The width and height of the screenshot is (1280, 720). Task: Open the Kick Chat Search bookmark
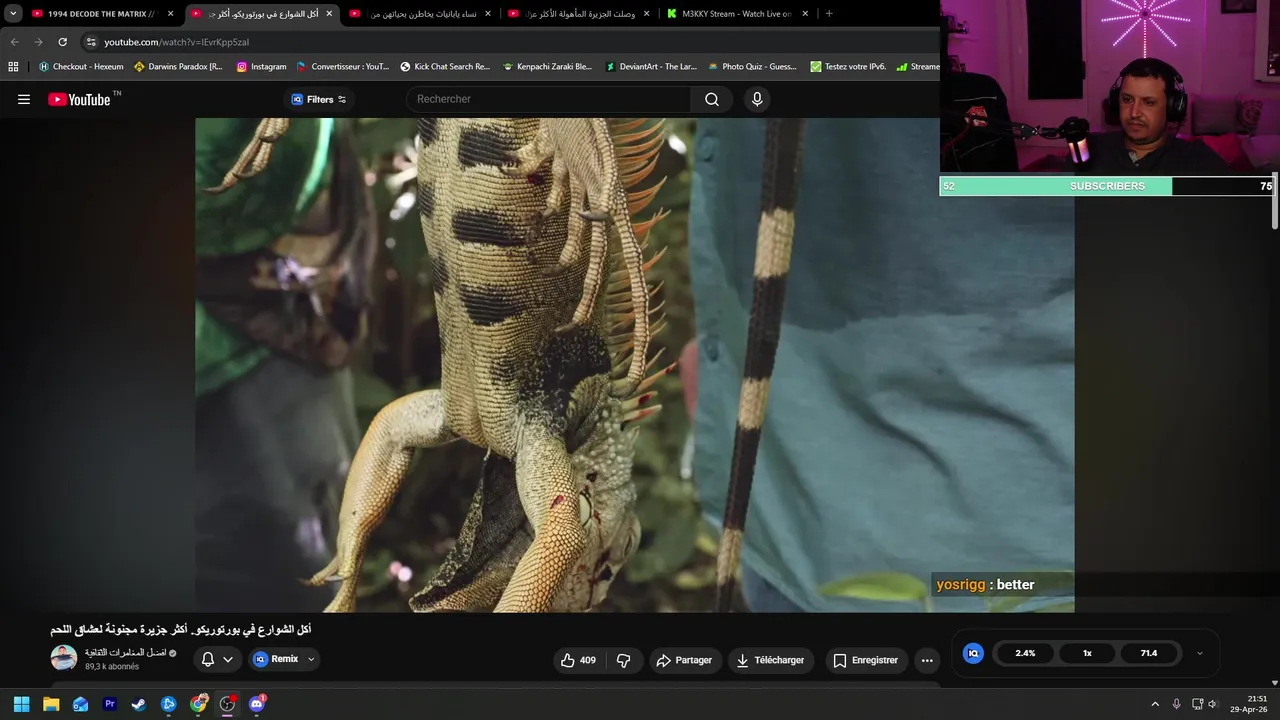(x=445, y=67)
